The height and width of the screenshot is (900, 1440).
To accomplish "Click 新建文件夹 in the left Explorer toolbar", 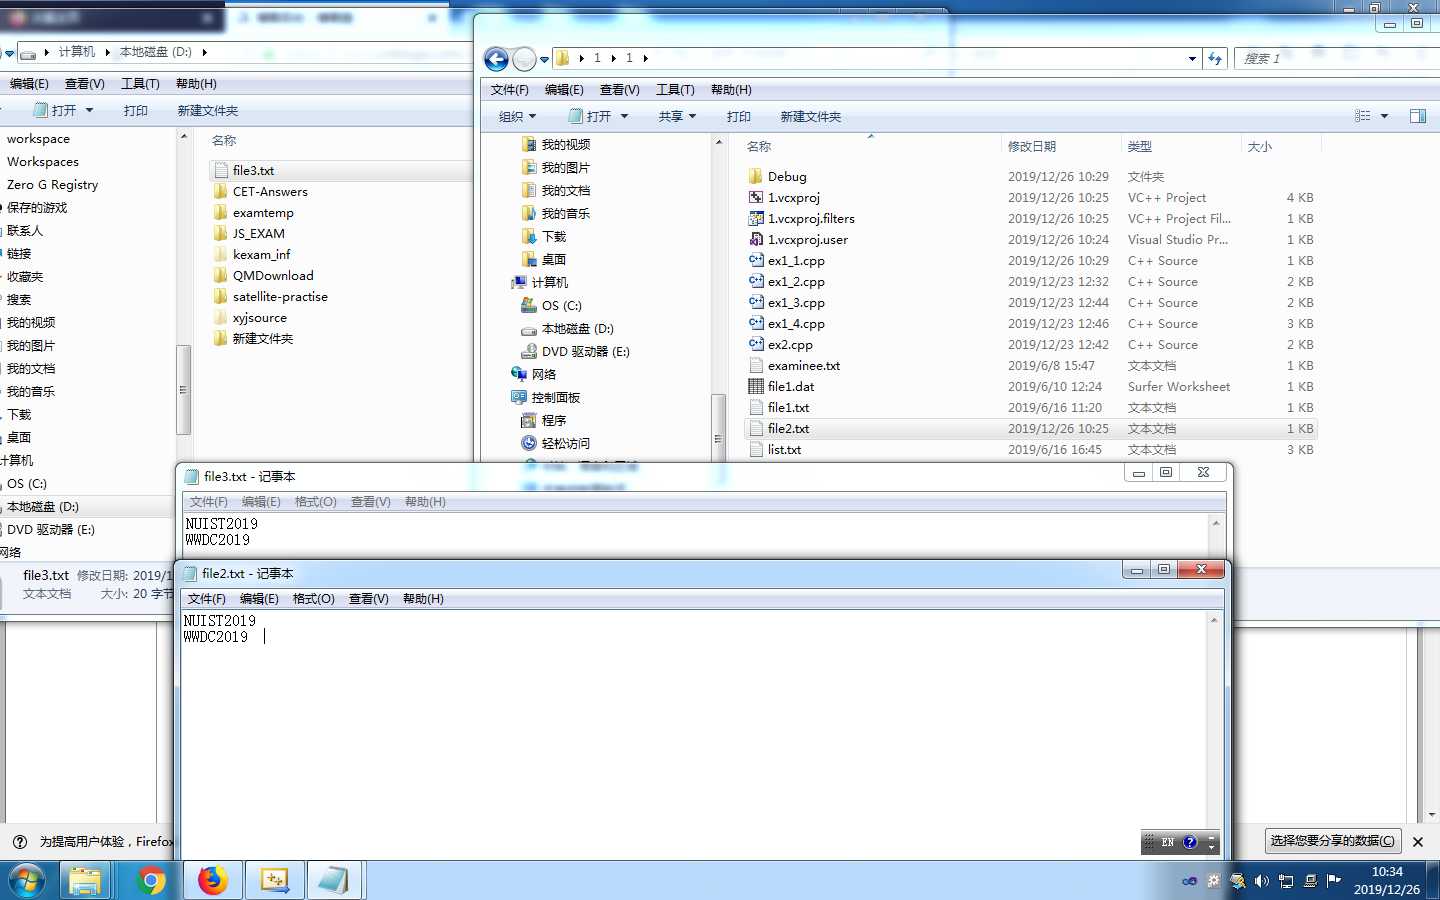I will pos(208,110).
